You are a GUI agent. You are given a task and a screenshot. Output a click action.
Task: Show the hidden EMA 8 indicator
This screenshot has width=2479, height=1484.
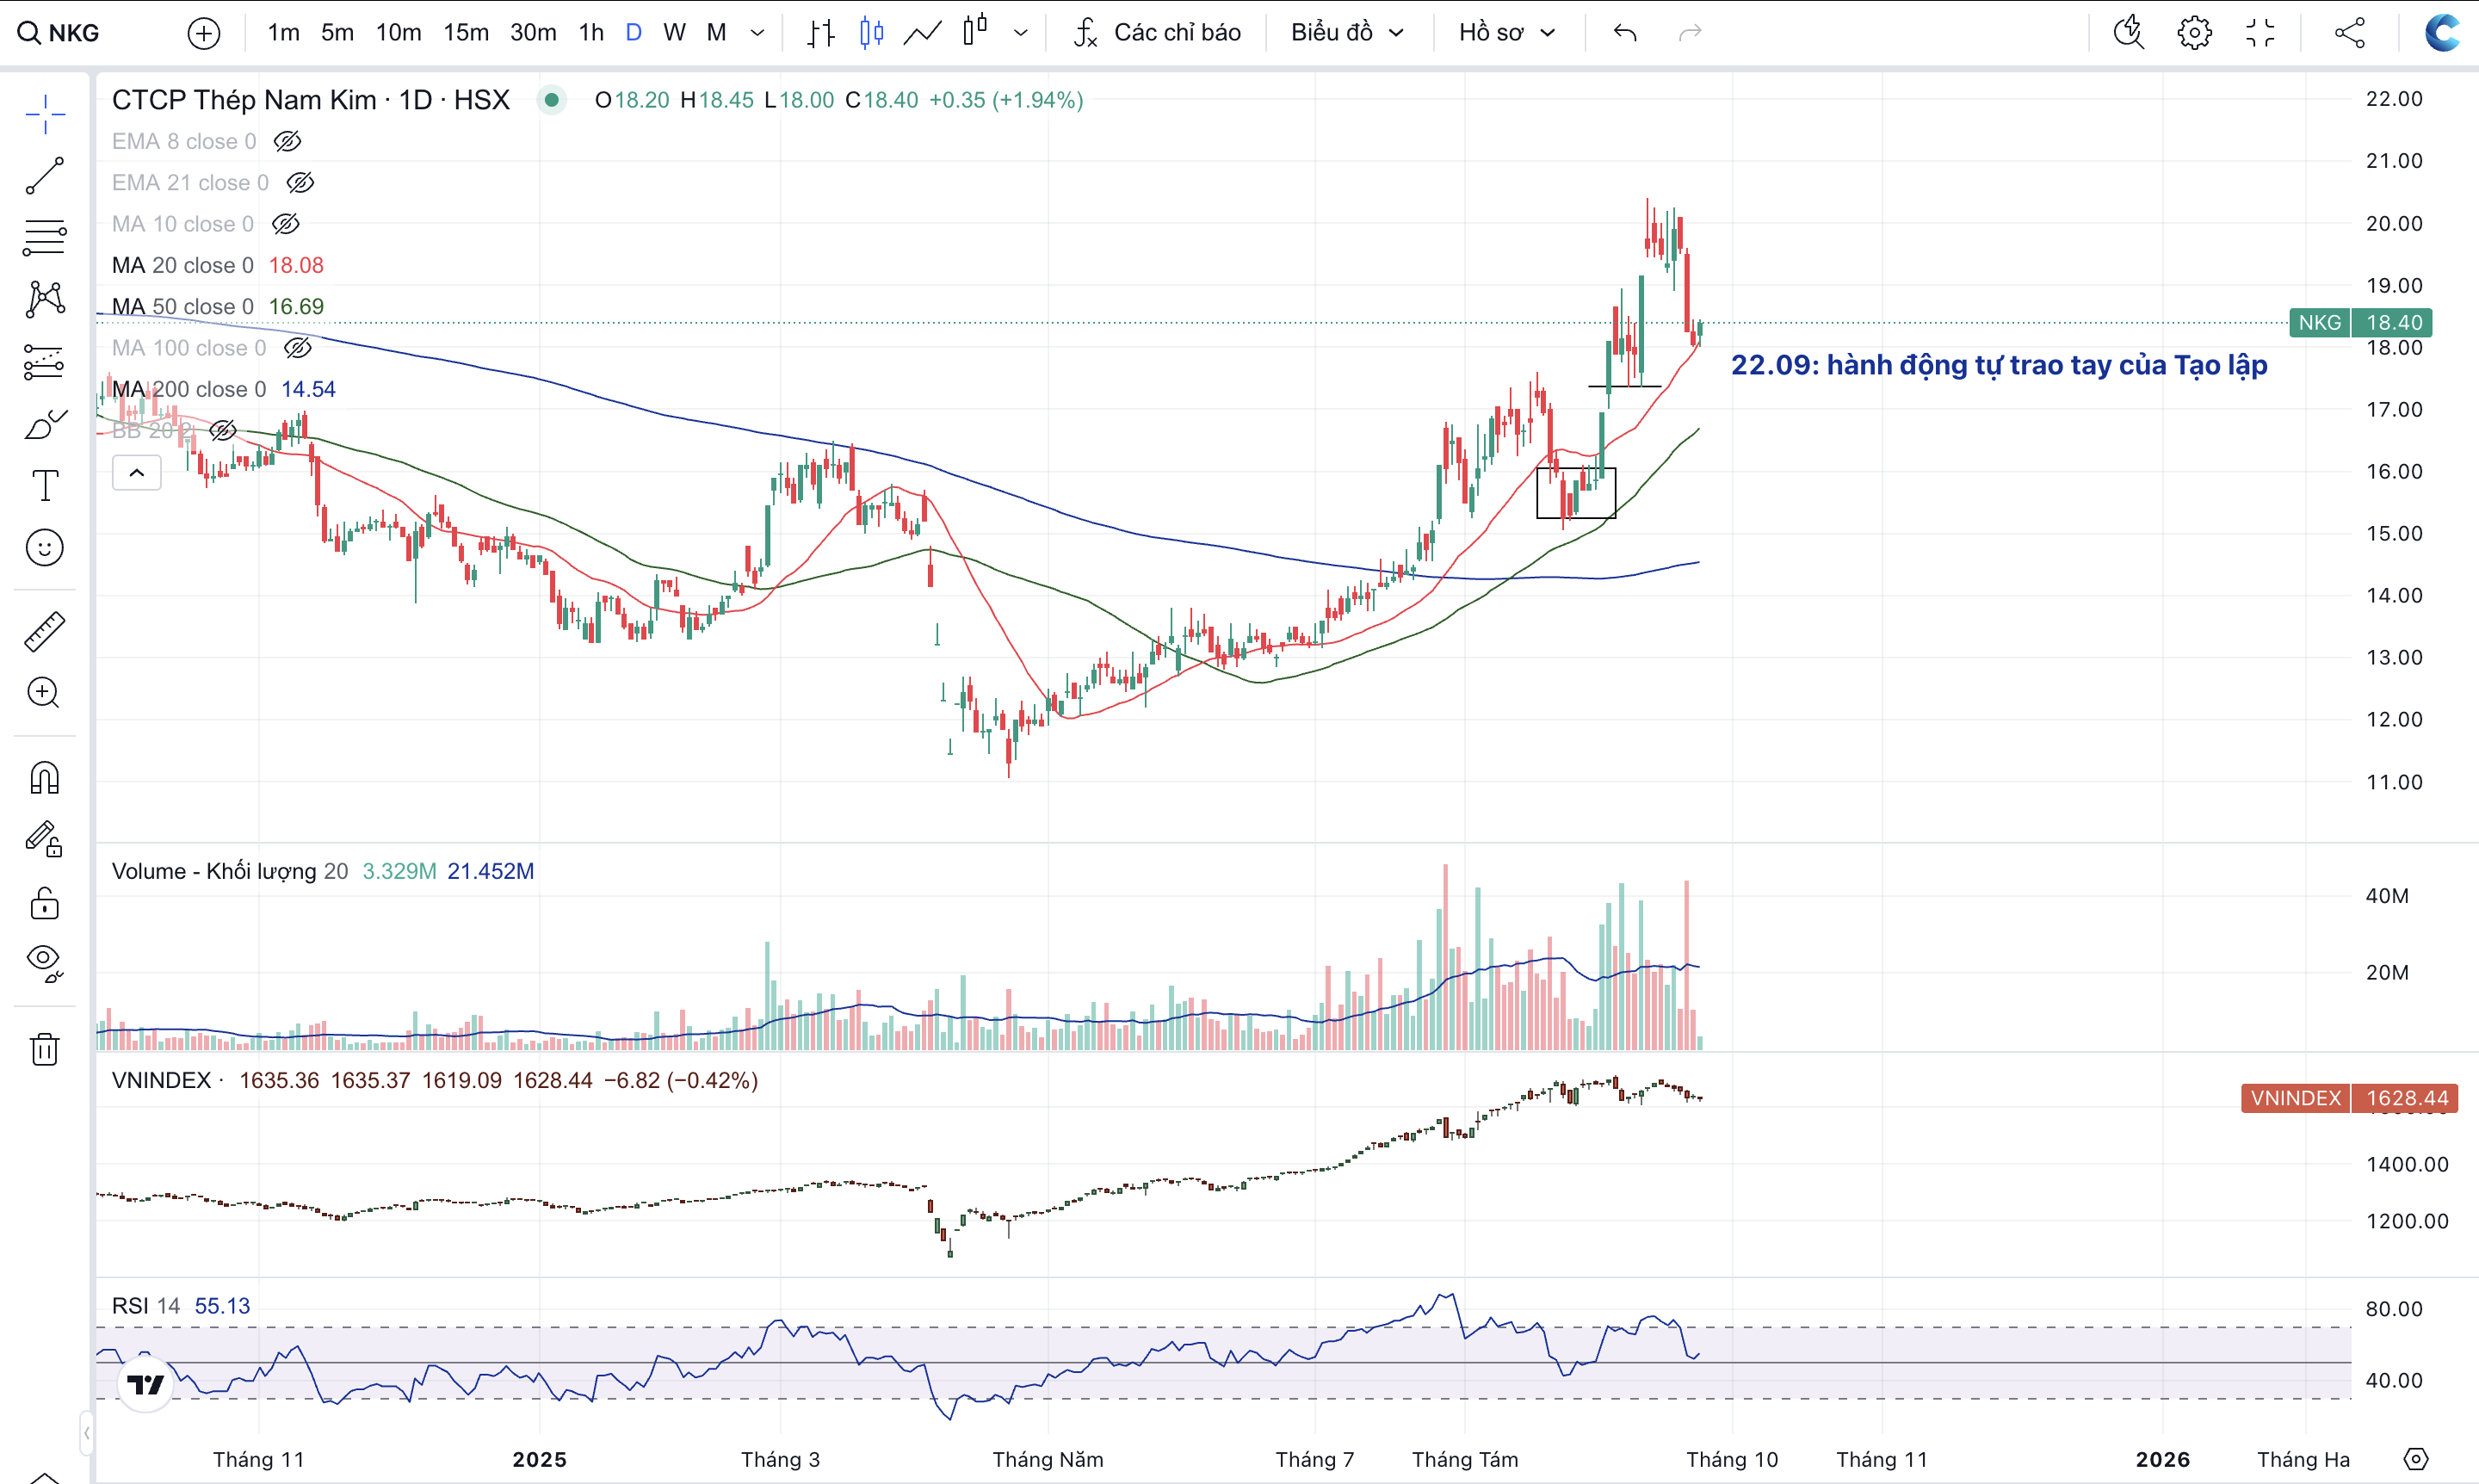pos(288,141)
